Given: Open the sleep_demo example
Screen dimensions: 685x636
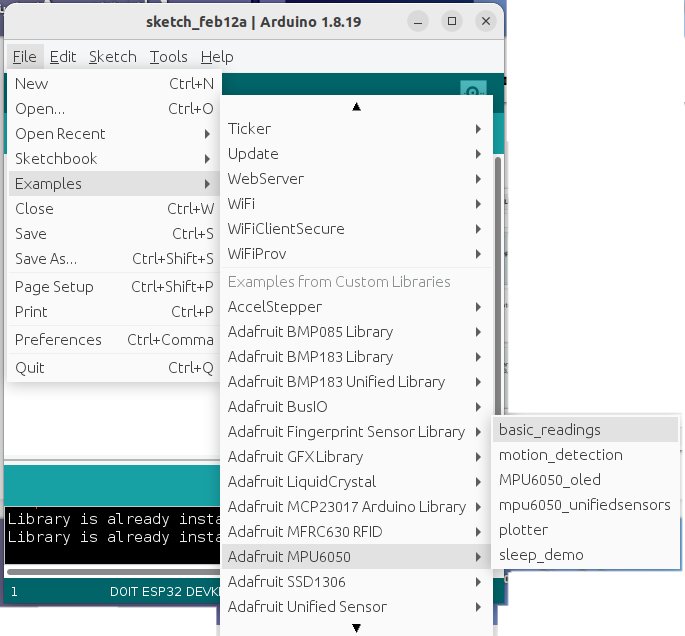Looking at the screenshot, I should coord(585,554).
